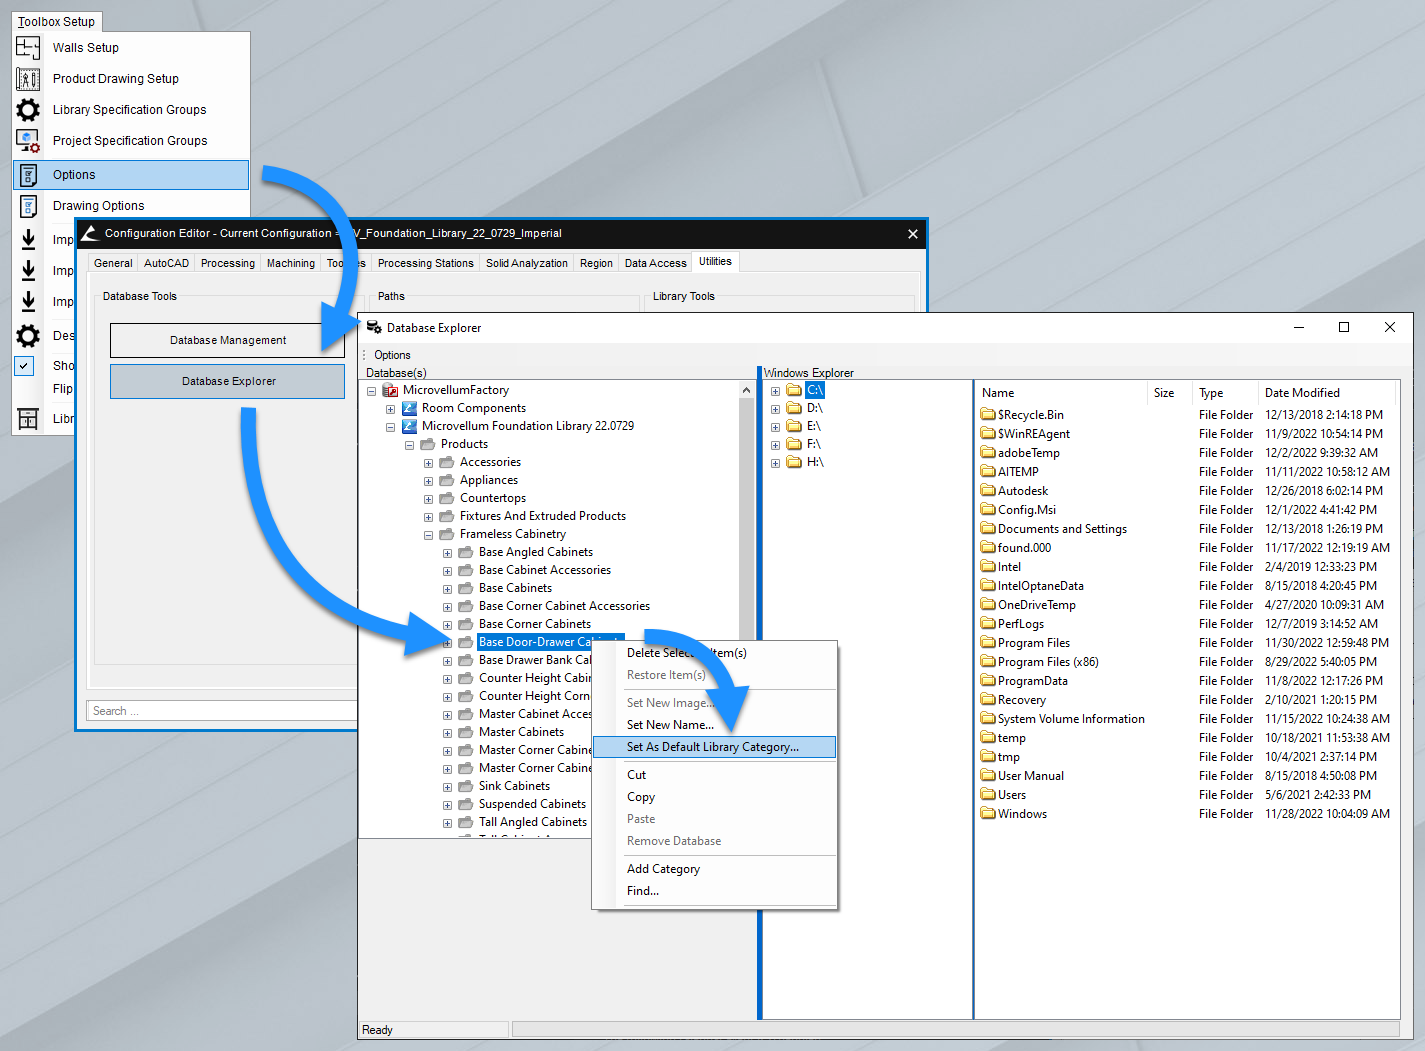This screenshot has height=1051, width=1425.
Task: Expand the Room Components node
Action: (x=391, y=409)
